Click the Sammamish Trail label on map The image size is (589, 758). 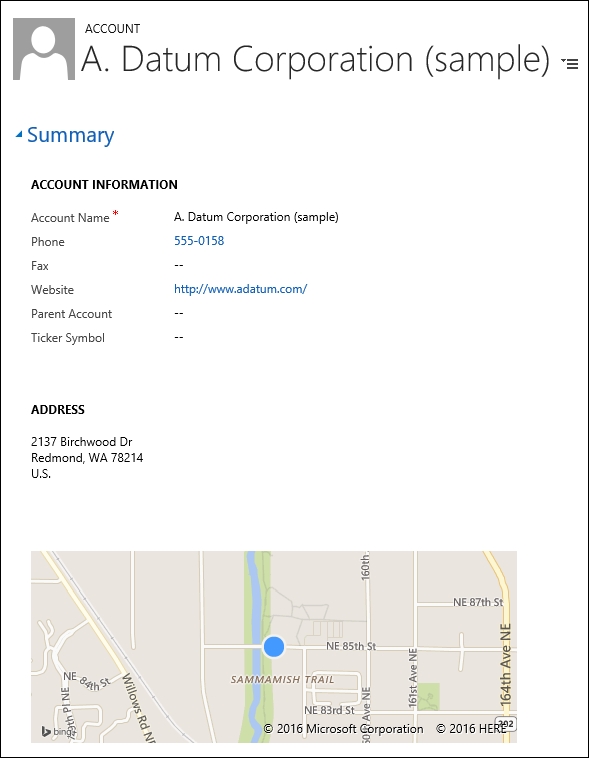[282, 680]
